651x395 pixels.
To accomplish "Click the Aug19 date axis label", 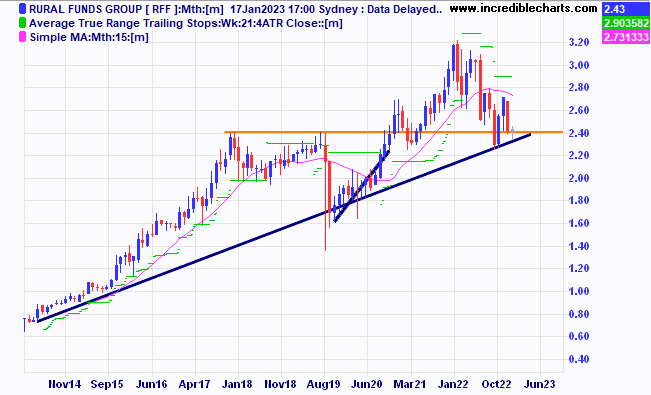I will 323,385.
